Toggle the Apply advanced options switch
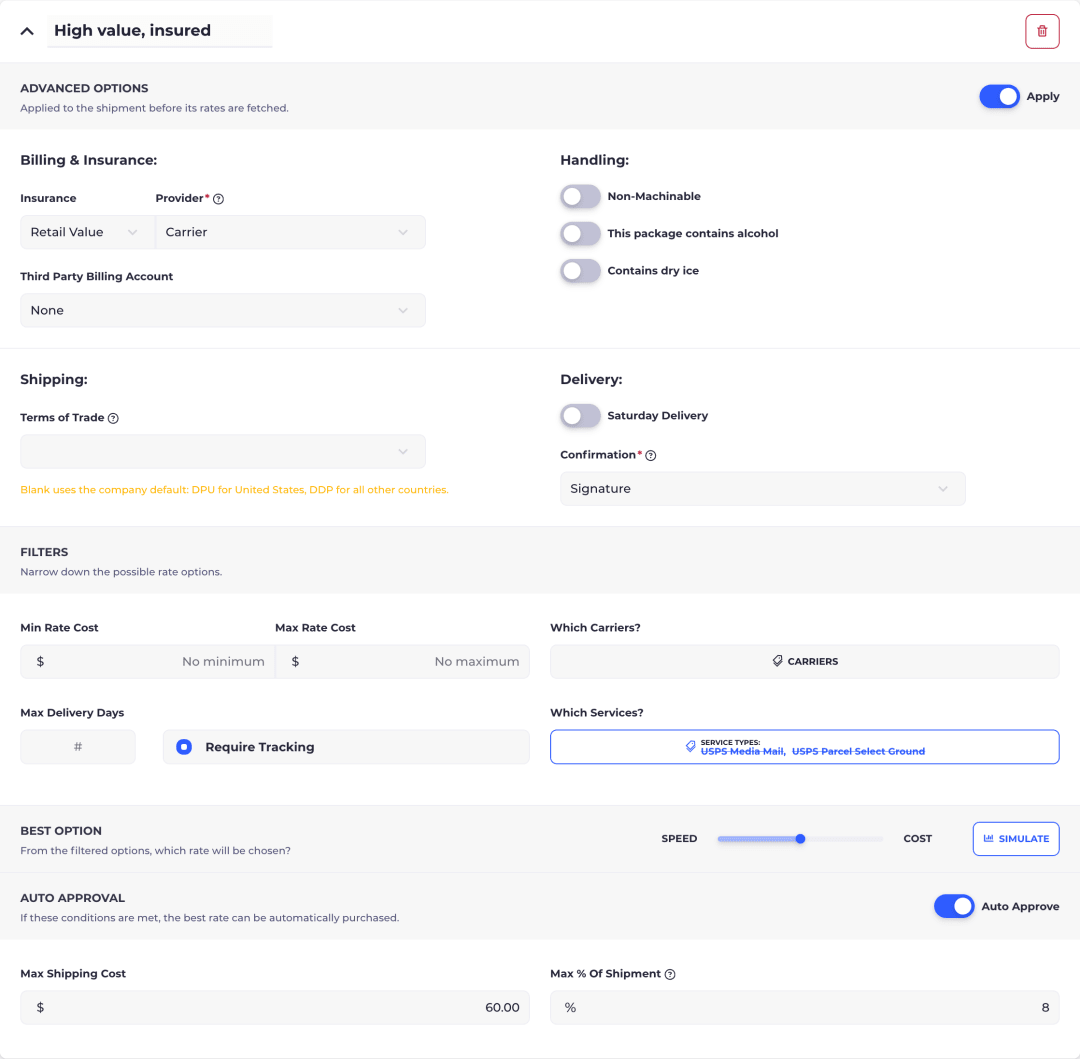 [999, 96]
